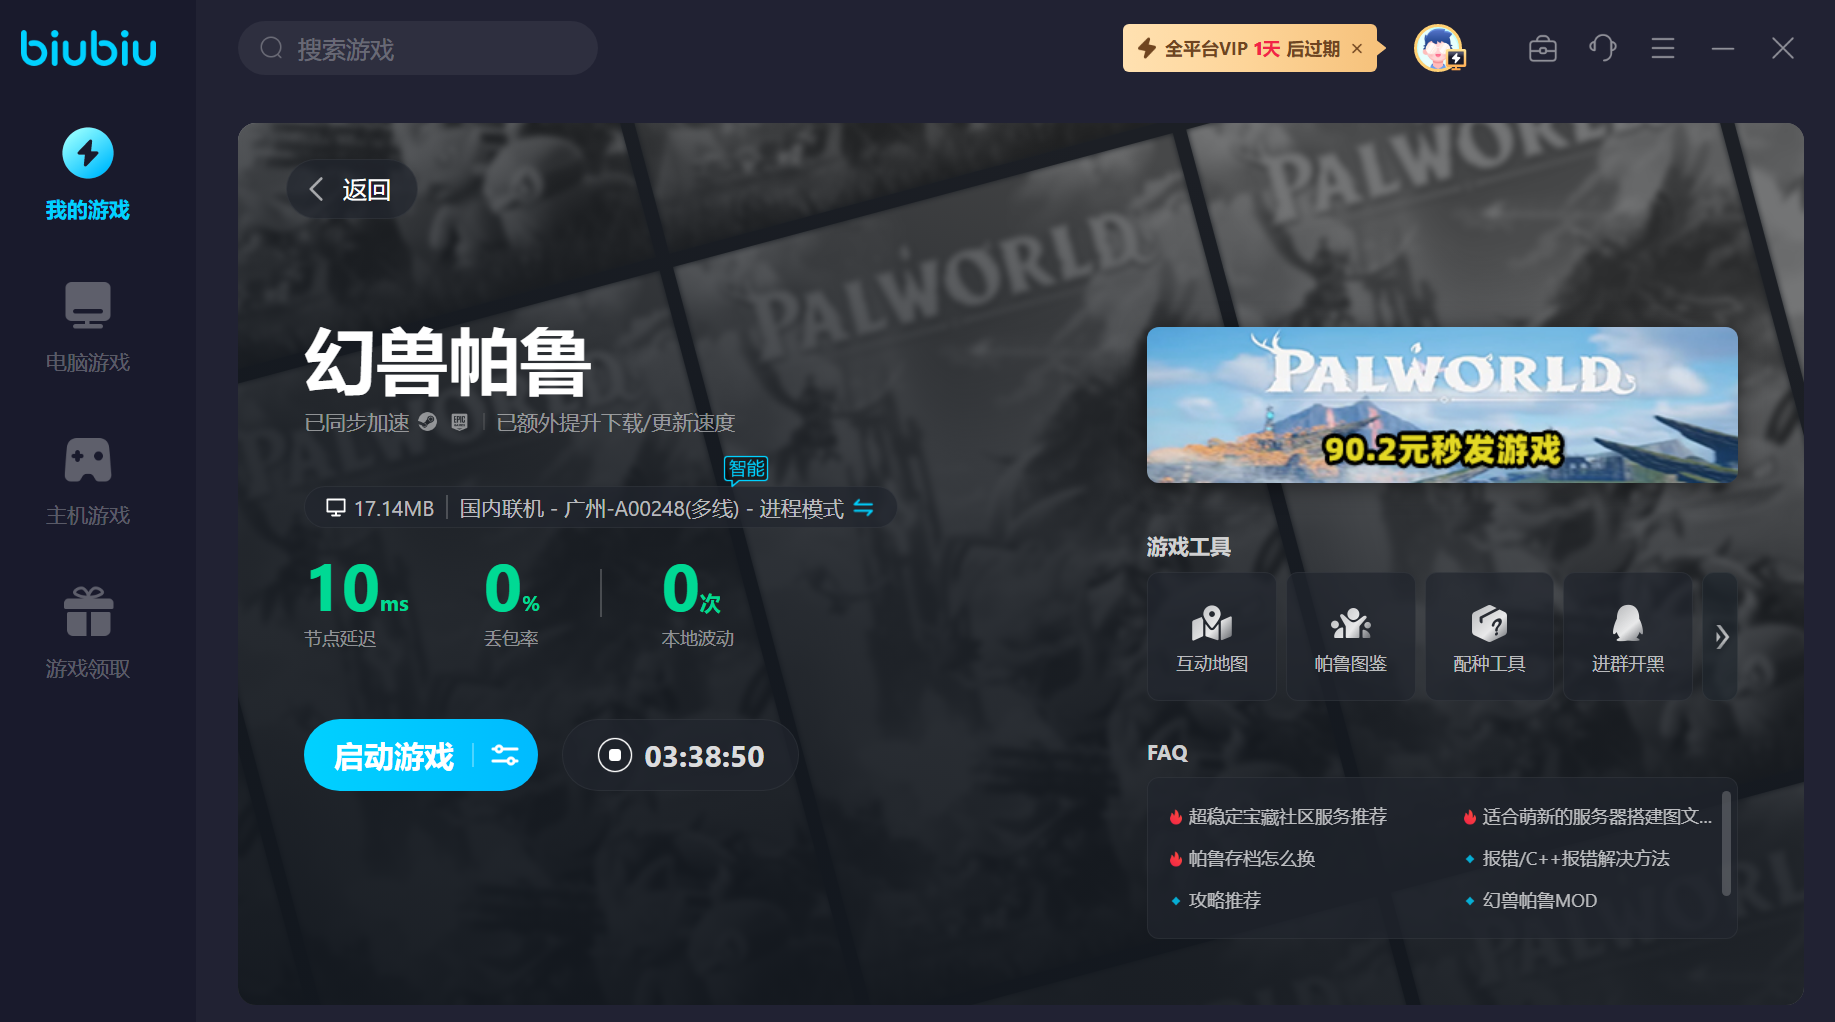Switch node via the swap arrows icon
Image resolution: width=1835 pixels, height=1022 pixels.
tap(863, 508)
